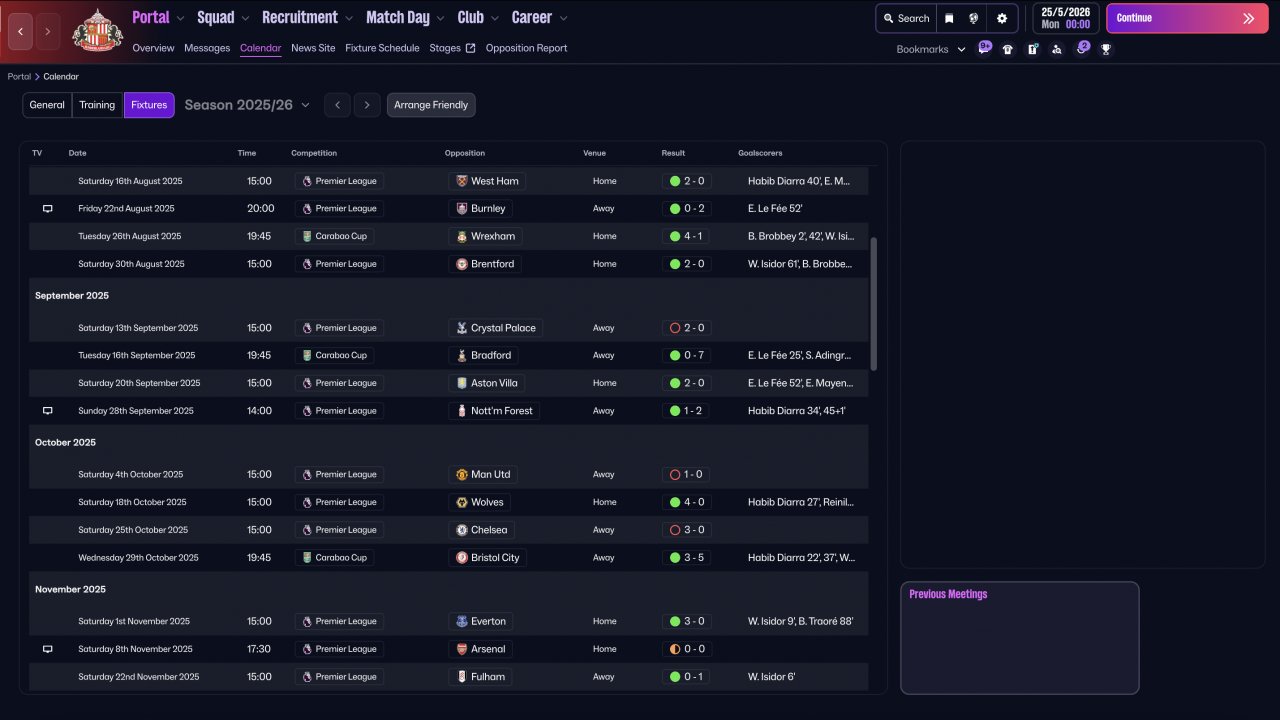Sort fixtures by the Date column header
Viewport: 1280px width, 720px height.
(x=78, y=153)
